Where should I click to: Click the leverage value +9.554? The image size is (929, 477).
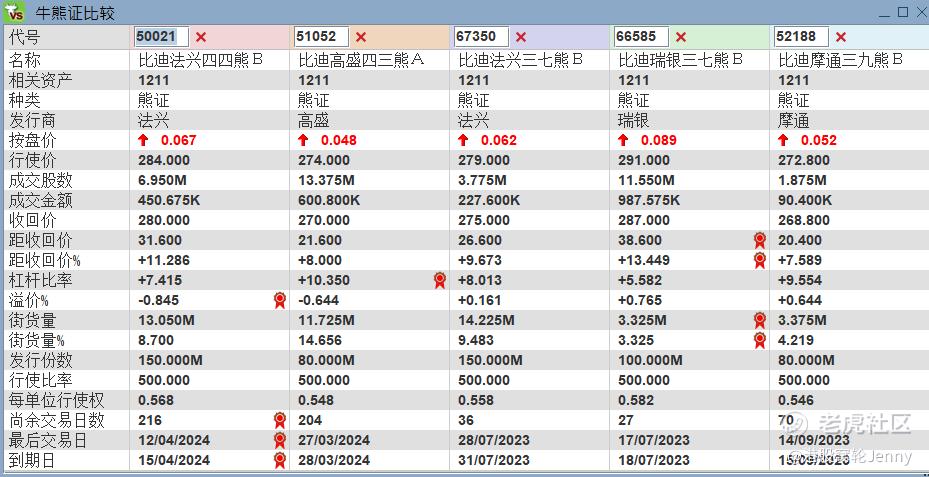[x=800, y=280]
